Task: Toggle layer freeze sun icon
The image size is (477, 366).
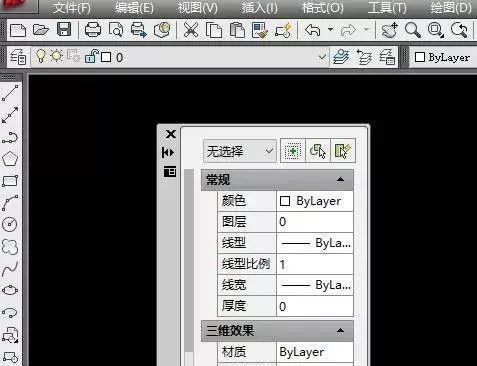Action: point(56,56)
